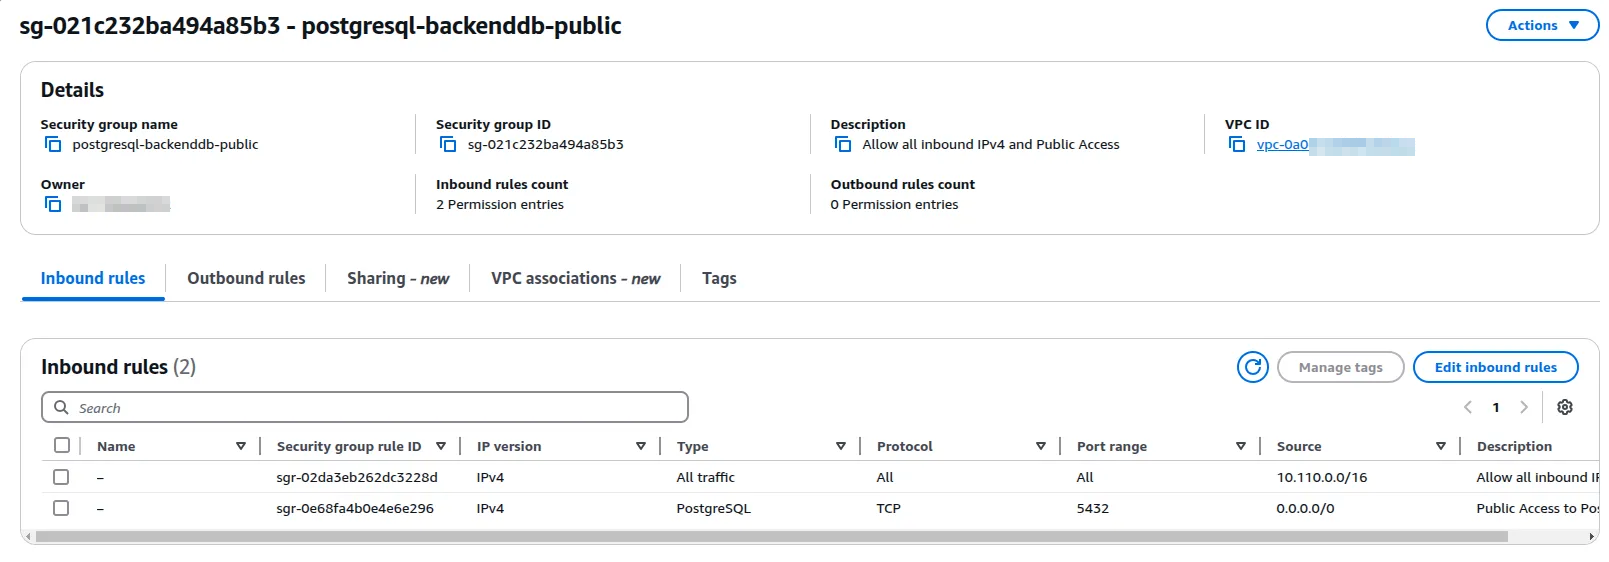
Task: Open the Actions dropdown menu
Action: point(1542,26)
